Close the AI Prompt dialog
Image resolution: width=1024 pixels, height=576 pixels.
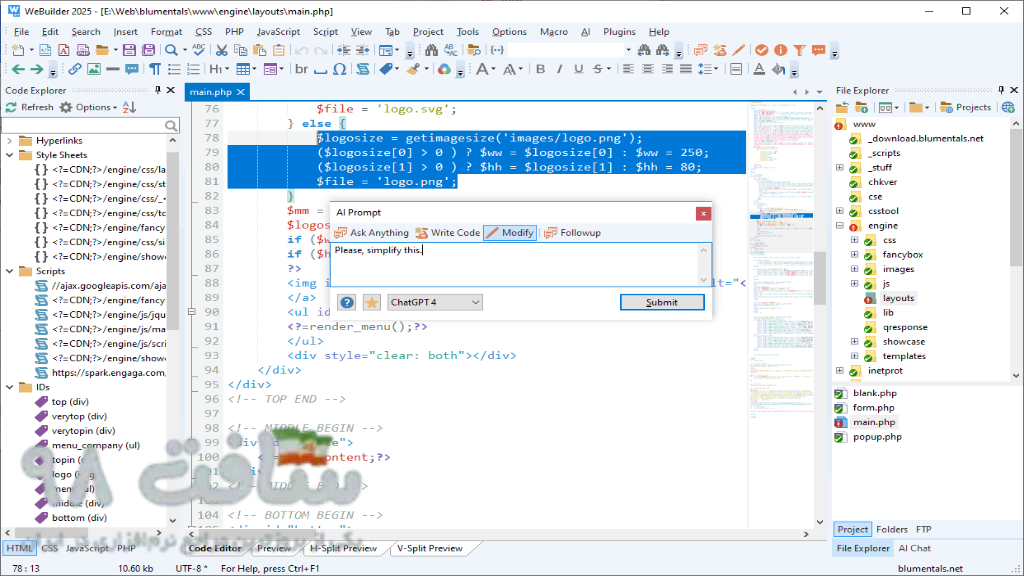click(703, 214)
